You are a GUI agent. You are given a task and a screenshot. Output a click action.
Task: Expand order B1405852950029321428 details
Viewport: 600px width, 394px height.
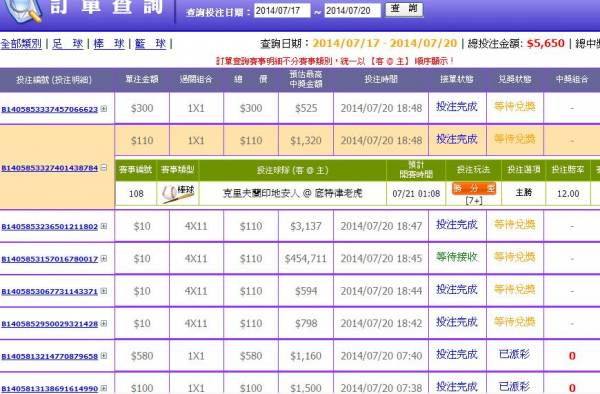tap(104, 324)
